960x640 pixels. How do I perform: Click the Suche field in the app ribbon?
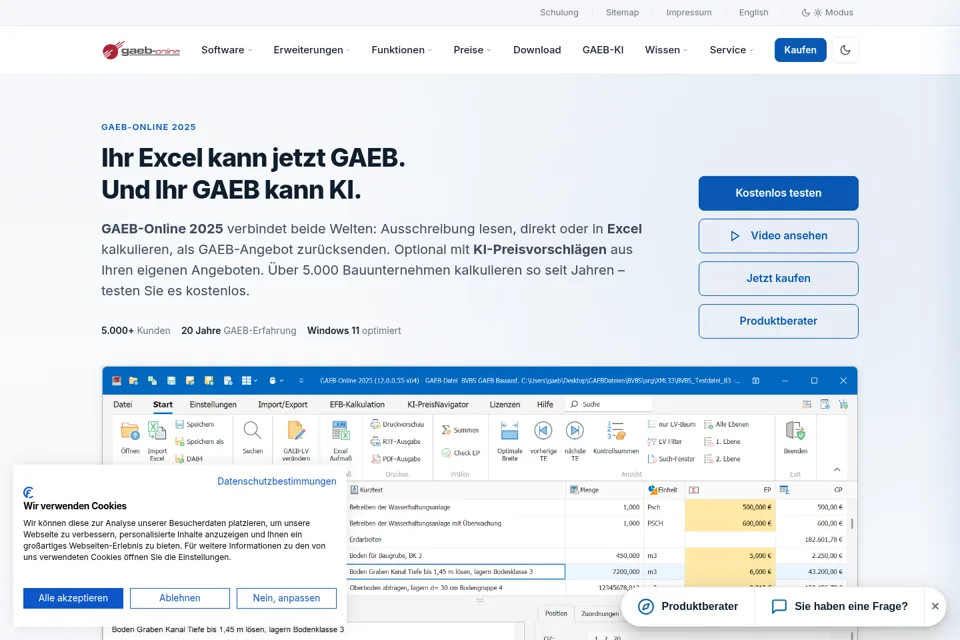tap(610, 404)
